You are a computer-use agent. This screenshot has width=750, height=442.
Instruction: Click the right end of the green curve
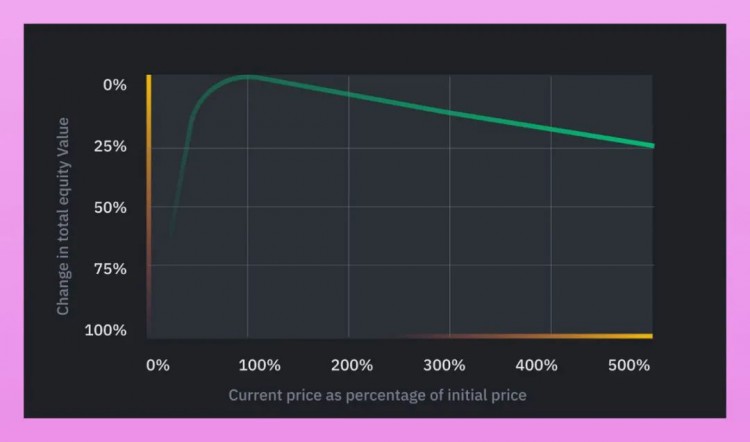651,145
